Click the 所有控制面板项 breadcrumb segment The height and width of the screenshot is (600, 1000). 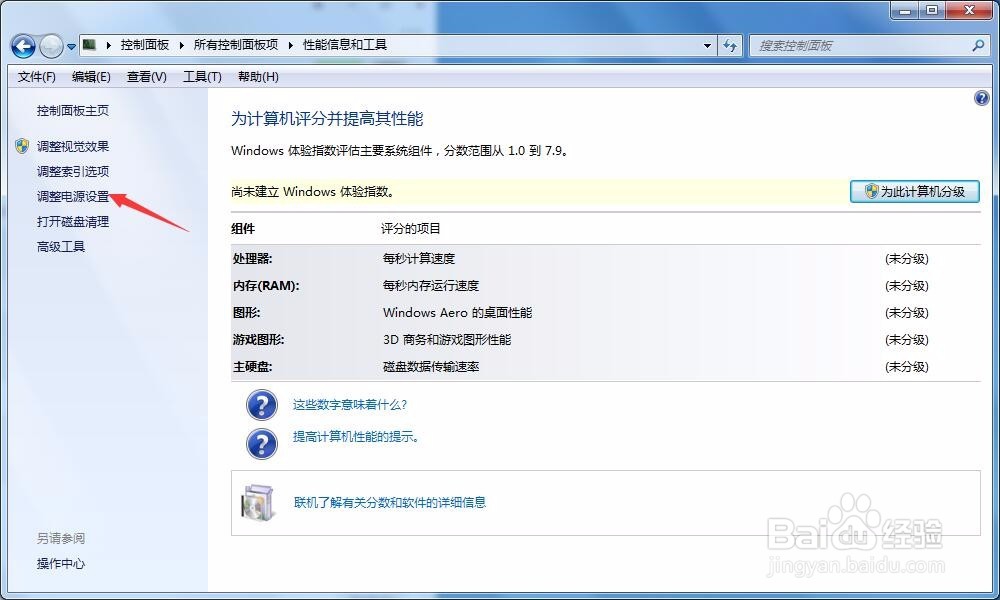(236, 45)
